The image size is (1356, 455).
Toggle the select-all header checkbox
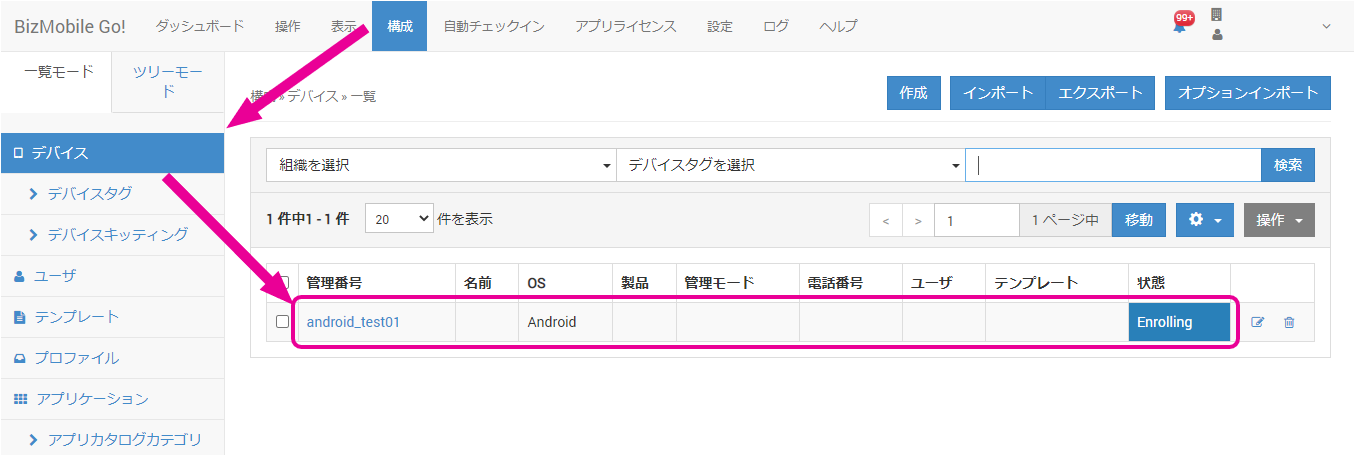pos(282,282)
